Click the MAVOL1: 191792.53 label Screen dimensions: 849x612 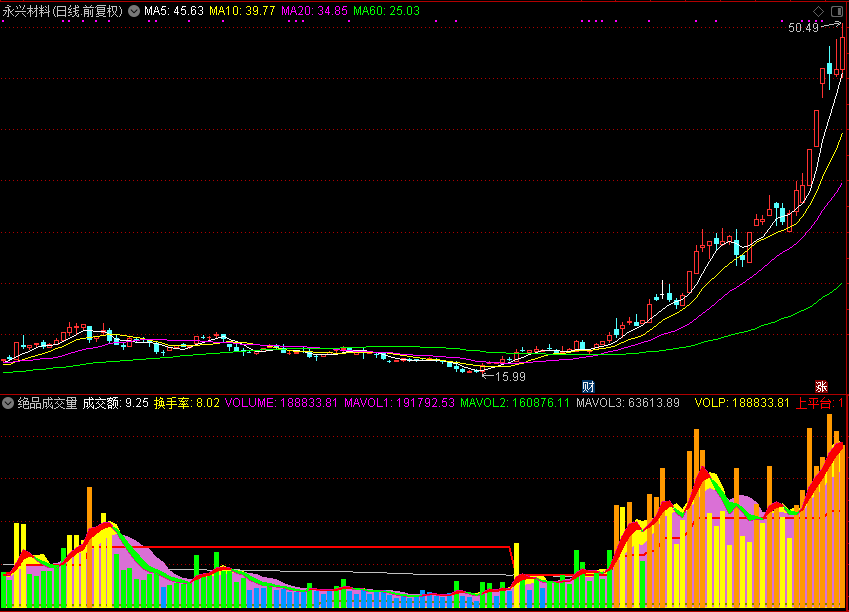pos(400,403)
